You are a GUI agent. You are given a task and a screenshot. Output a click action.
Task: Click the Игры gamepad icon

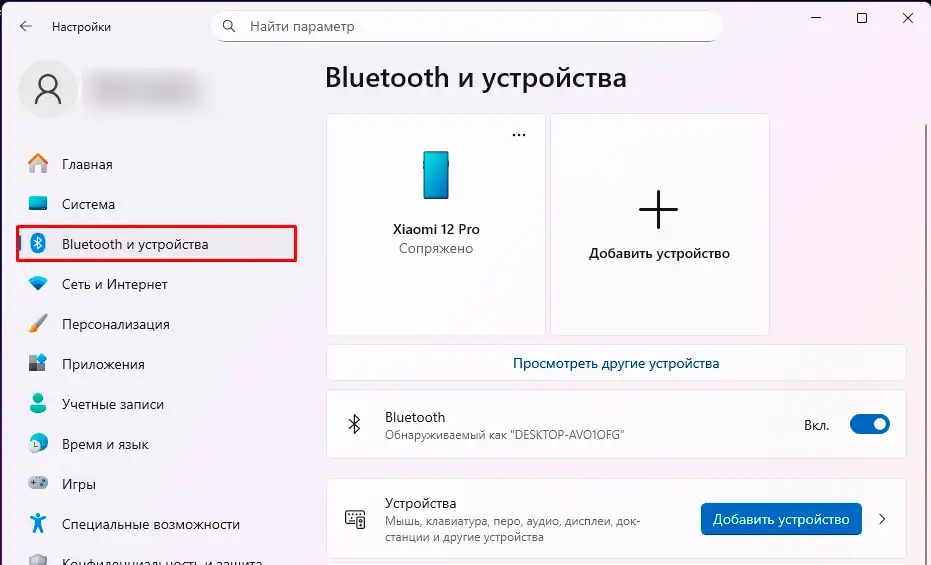pos(38,483)
